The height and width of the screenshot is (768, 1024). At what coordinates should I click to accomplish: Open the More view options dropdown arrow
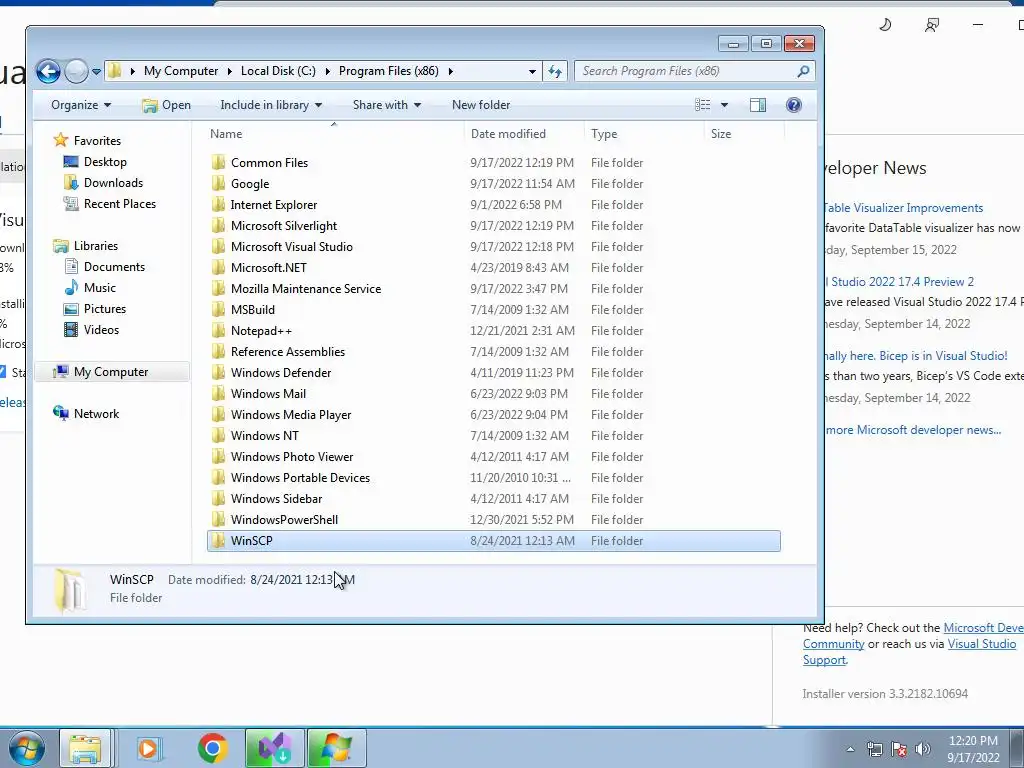[724, 105]
